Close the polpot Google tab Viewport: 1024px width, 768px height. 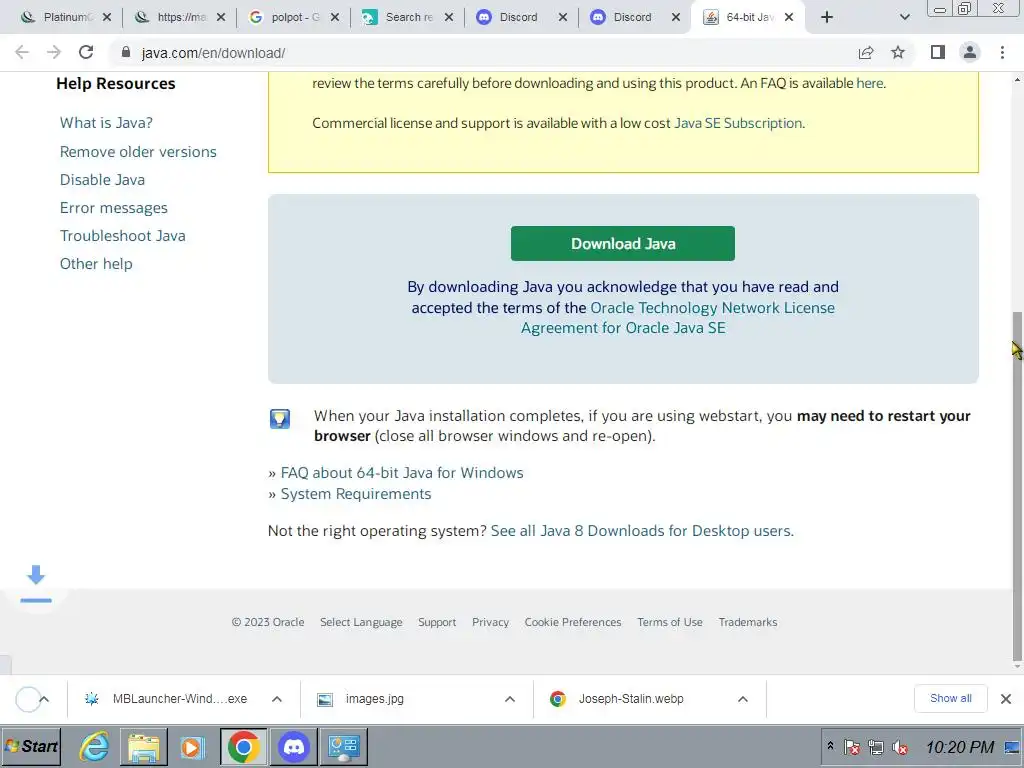[x=335, y=18]
